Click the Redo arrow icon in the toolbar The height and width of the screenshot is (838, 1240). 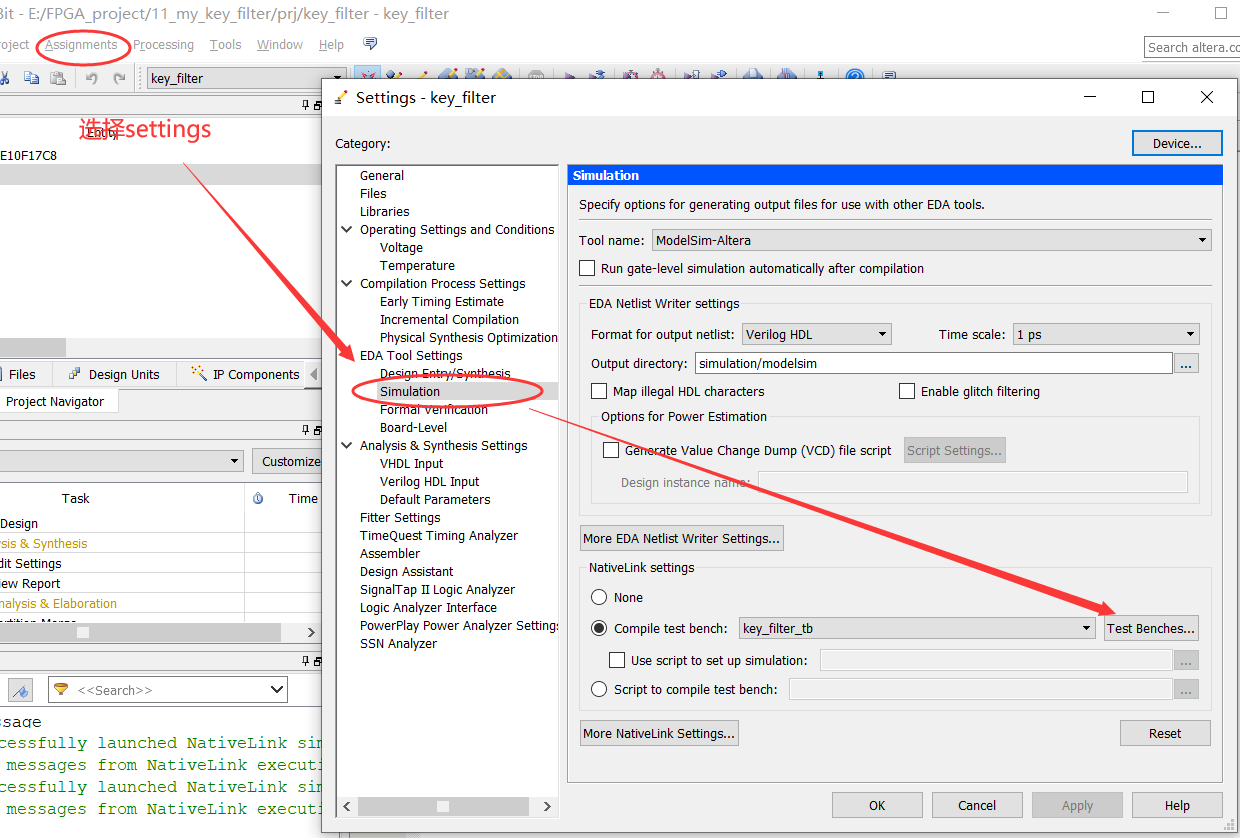[119, 78]
